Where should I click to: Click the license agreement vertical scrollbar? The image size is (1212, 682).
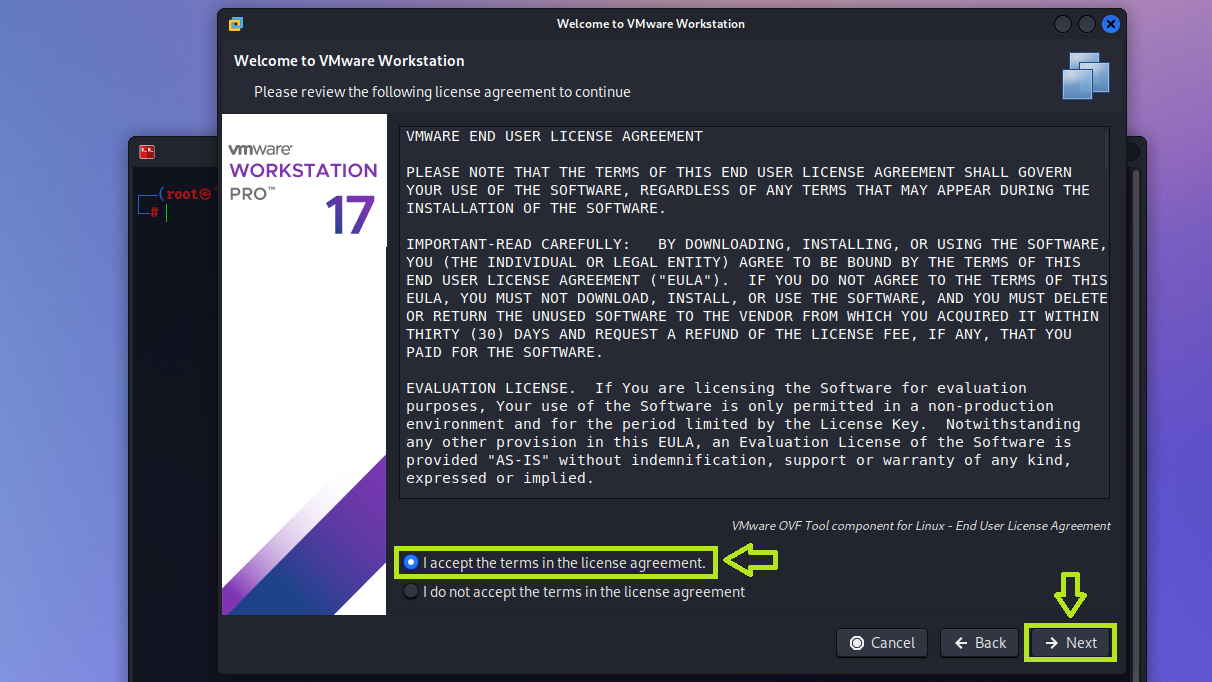coord(1105,150)
